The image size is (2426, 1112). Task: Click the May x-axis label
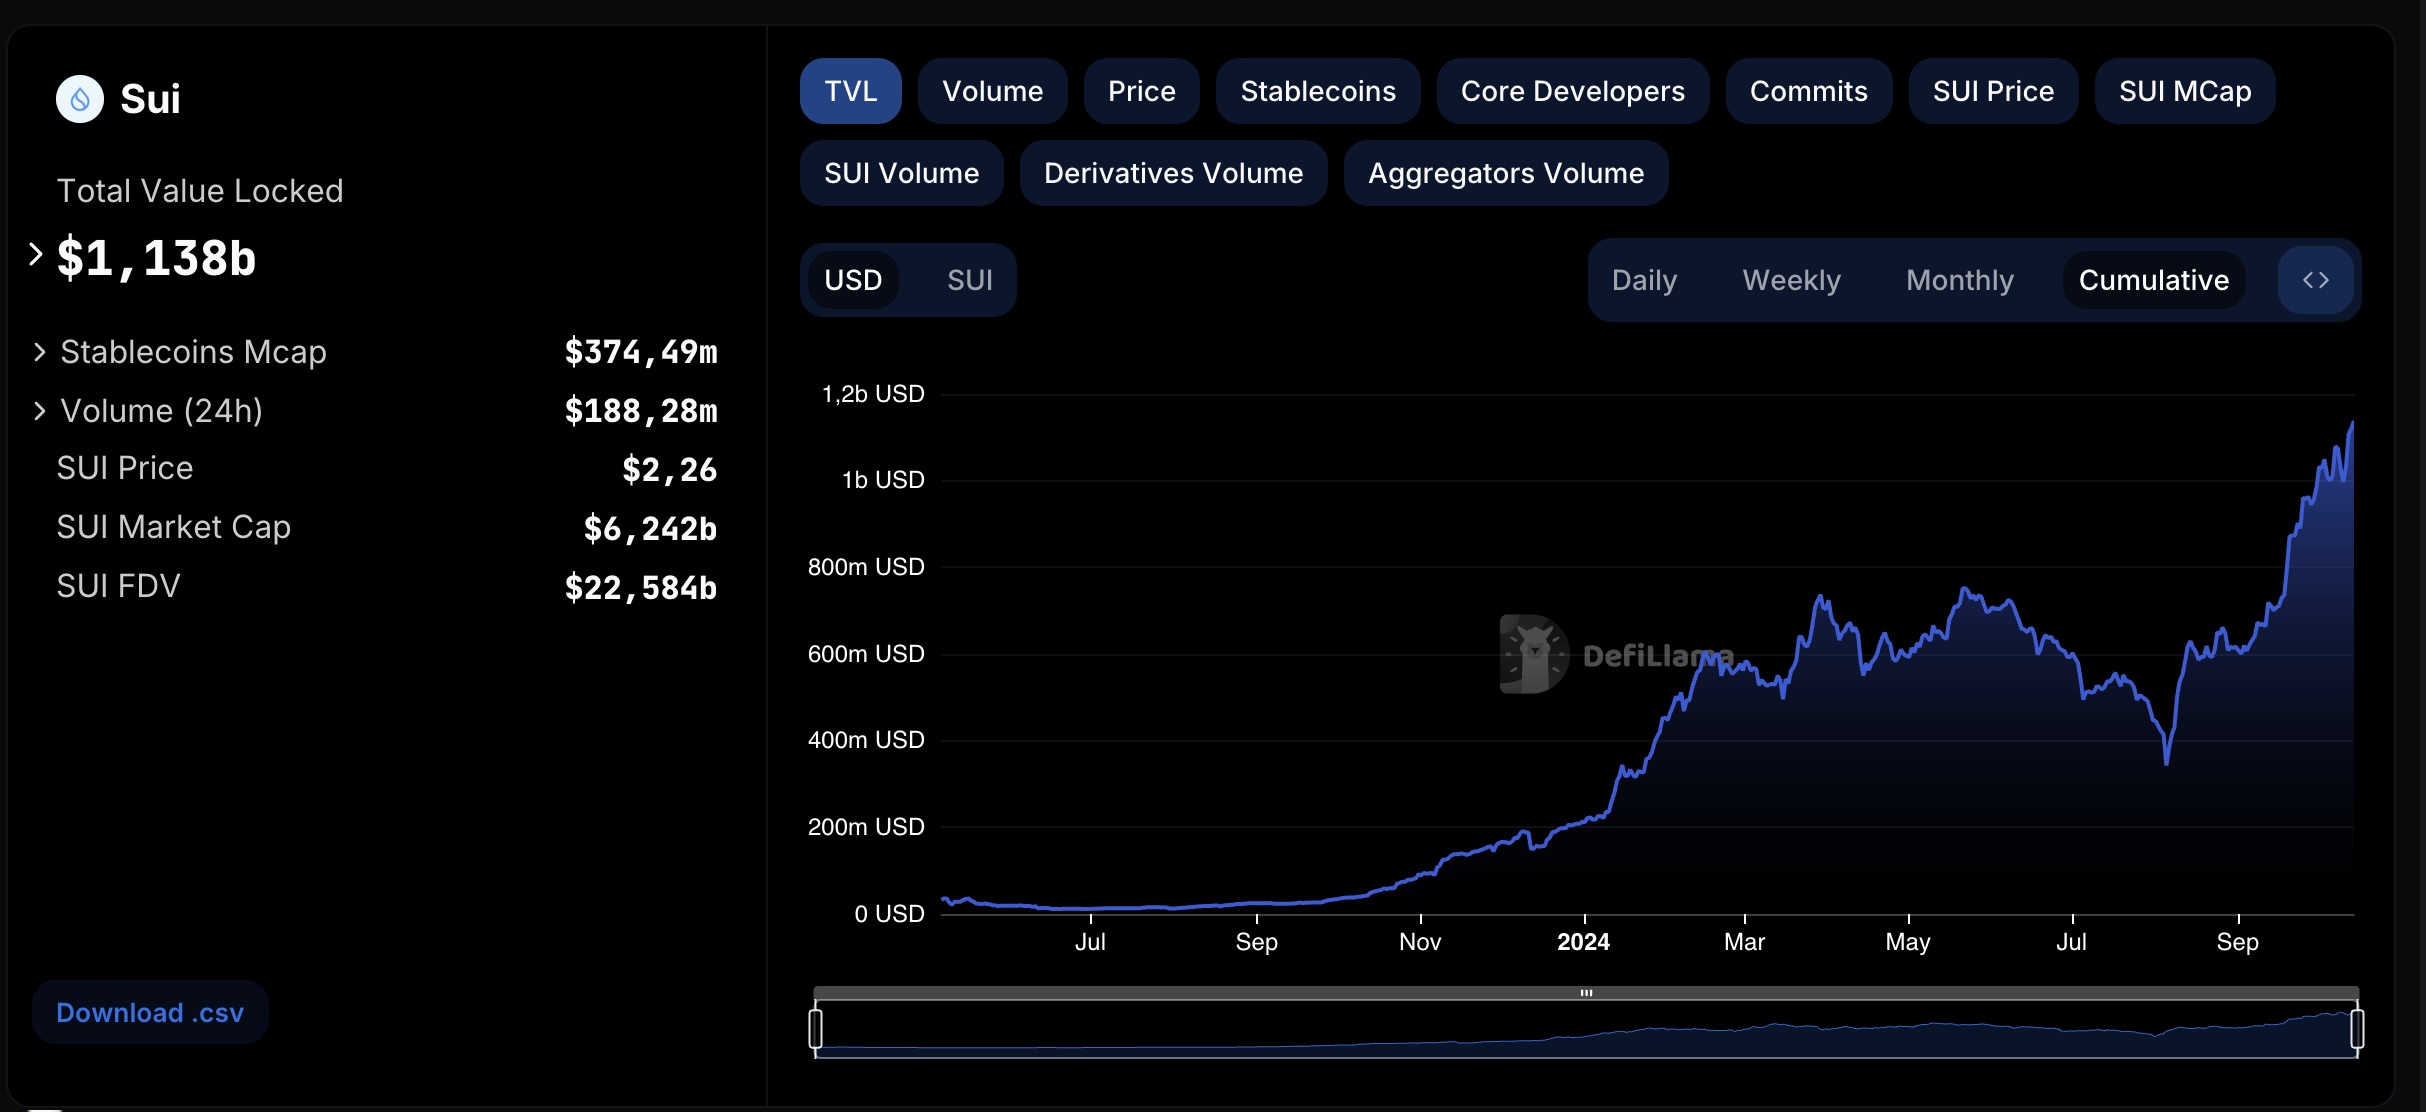click(1908, 942)
